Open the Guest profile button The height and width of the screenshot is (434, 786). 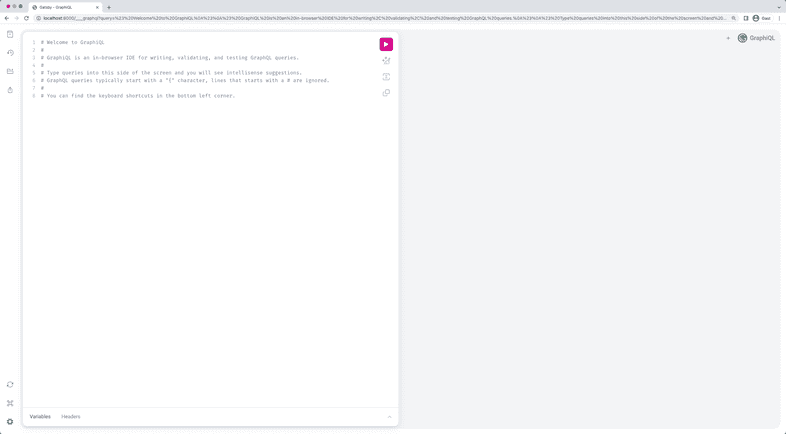[x=762, y=18]
